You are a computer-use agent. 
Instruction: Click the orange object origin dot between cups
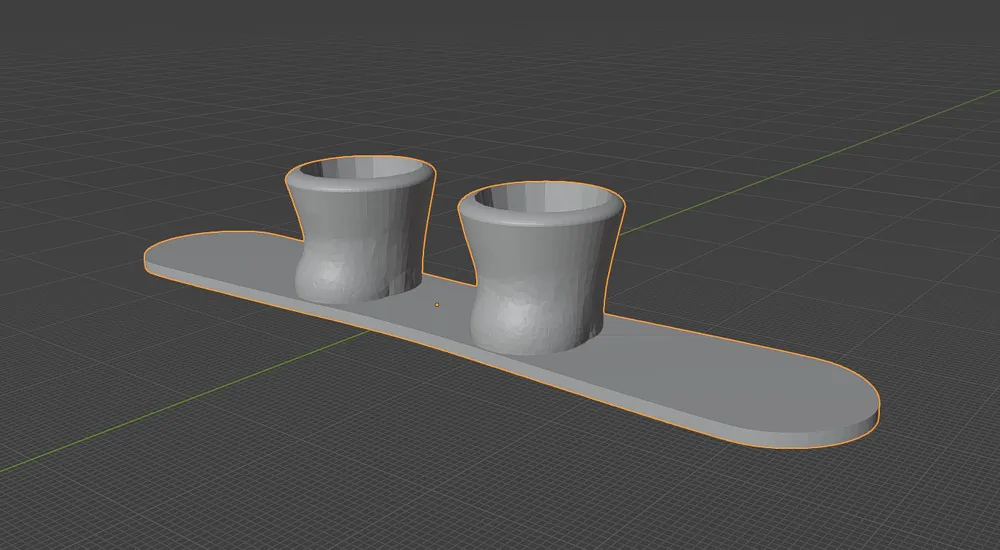(437, 305)
